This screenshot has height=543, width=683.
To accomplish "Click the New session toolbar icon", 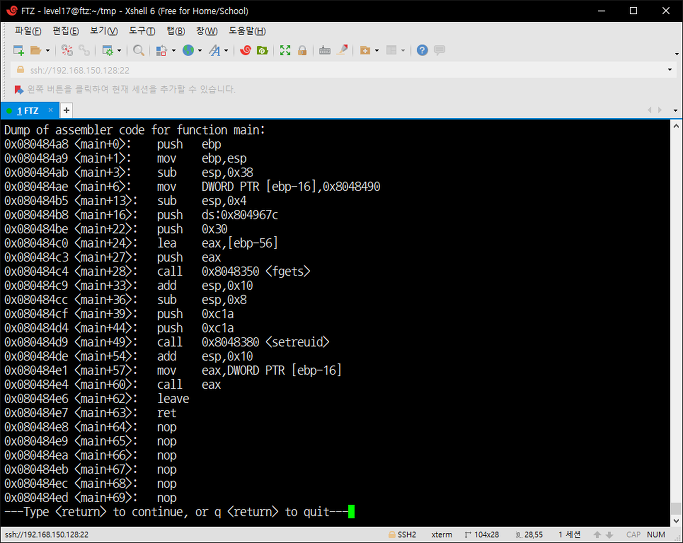I will point(18,51).
